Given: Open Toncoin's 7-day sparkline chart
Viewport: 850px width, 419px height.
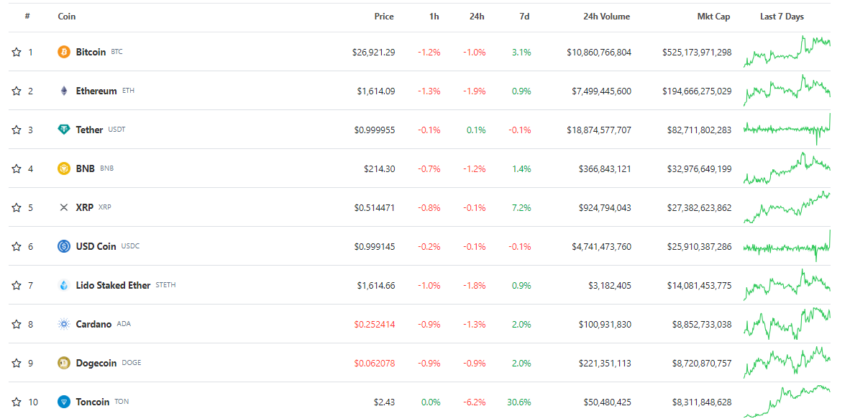Looking at the screenshot, I should tap(787, 402).
